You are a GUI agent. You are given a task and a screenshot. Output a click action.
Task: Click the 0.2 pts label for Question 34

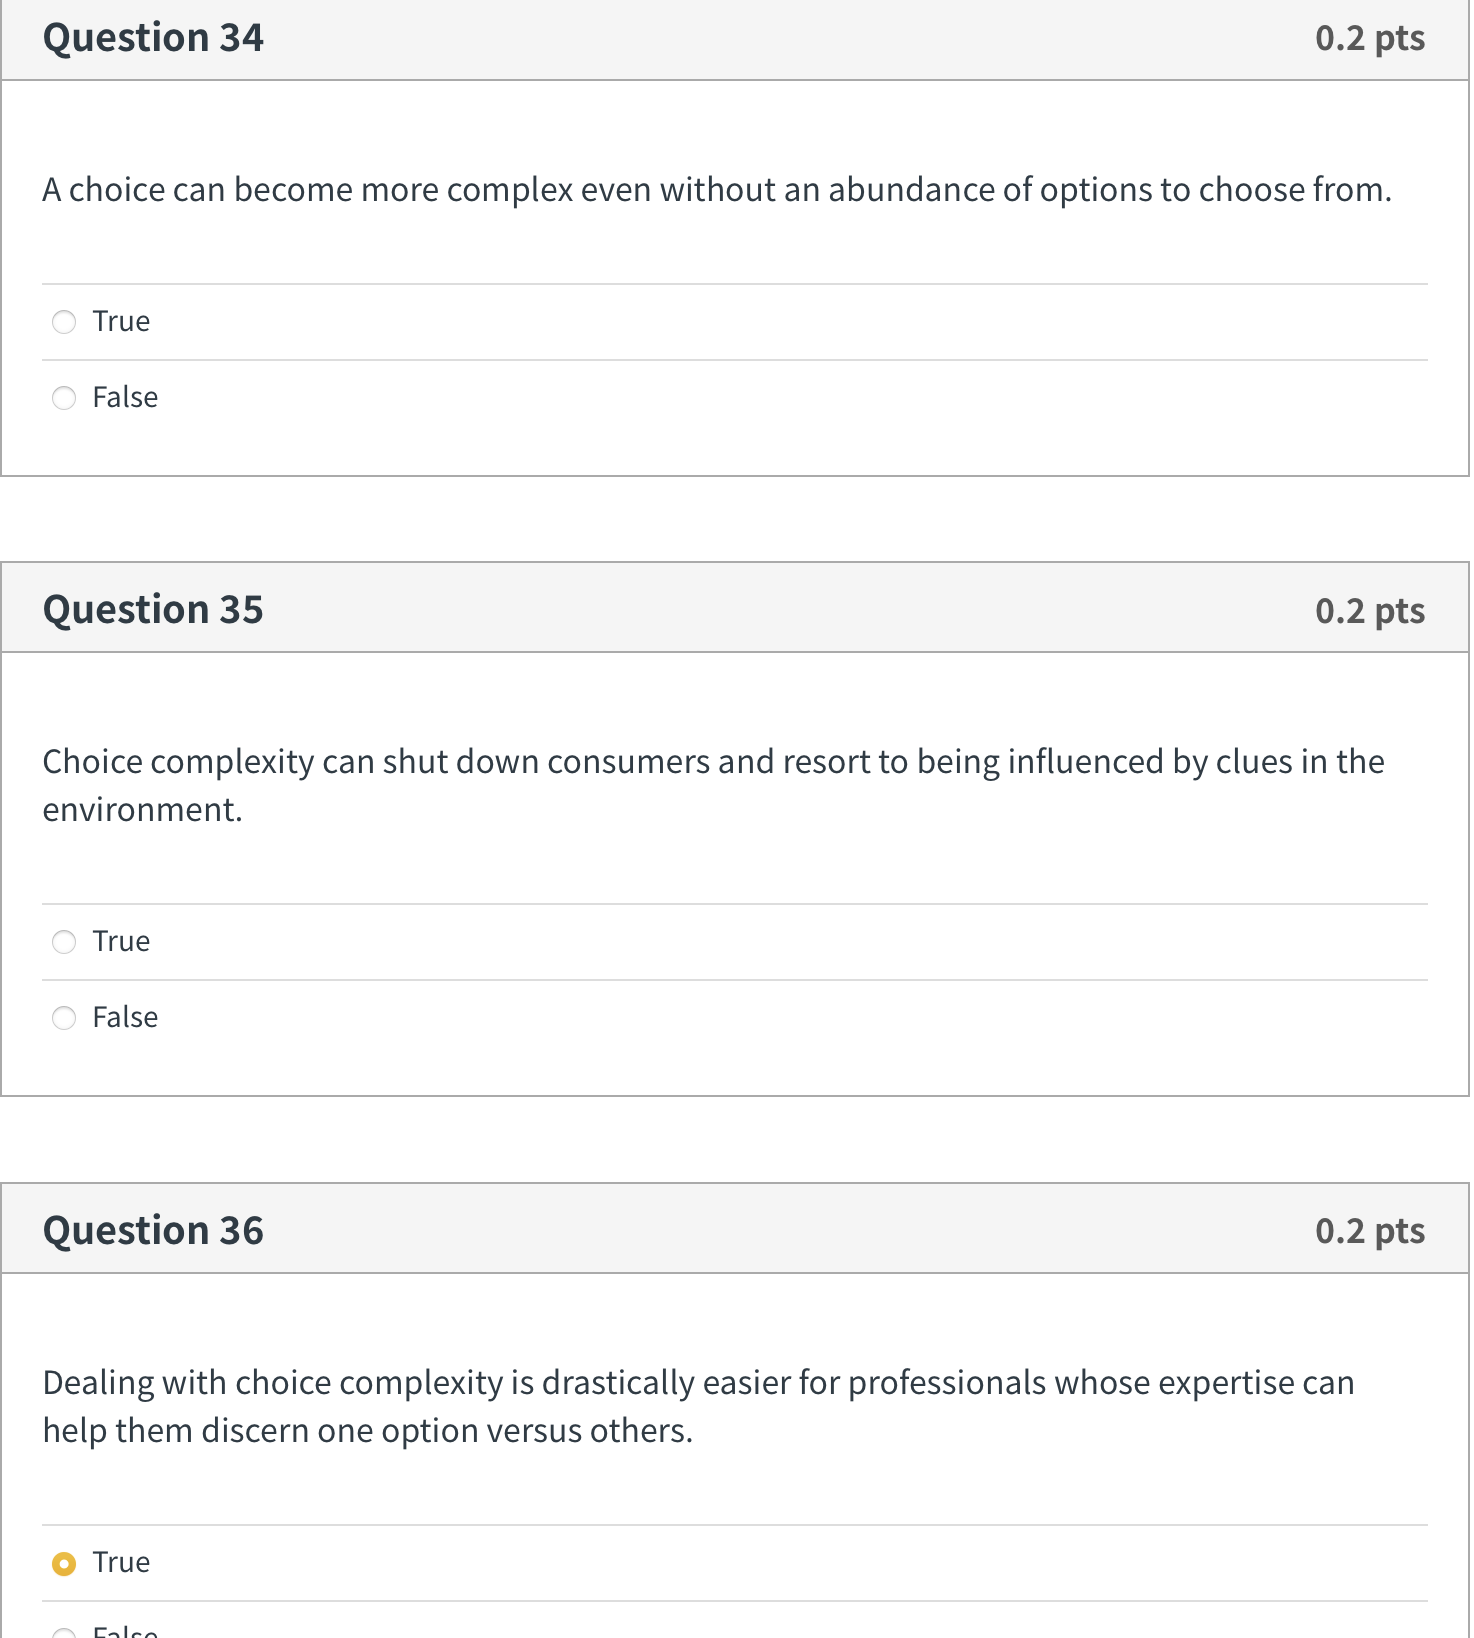(x=1369, y=37)
